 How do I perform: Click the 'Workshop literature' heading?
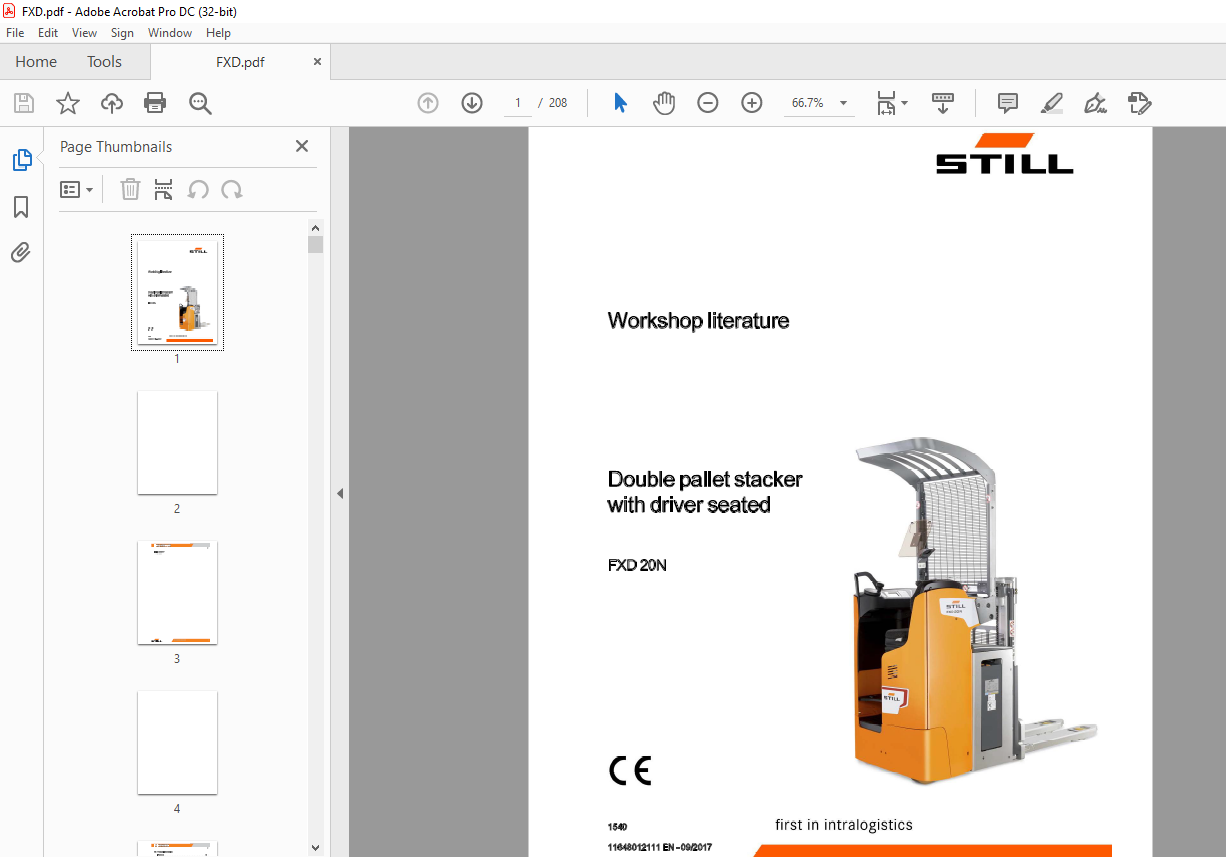click(x=698, y=321)
